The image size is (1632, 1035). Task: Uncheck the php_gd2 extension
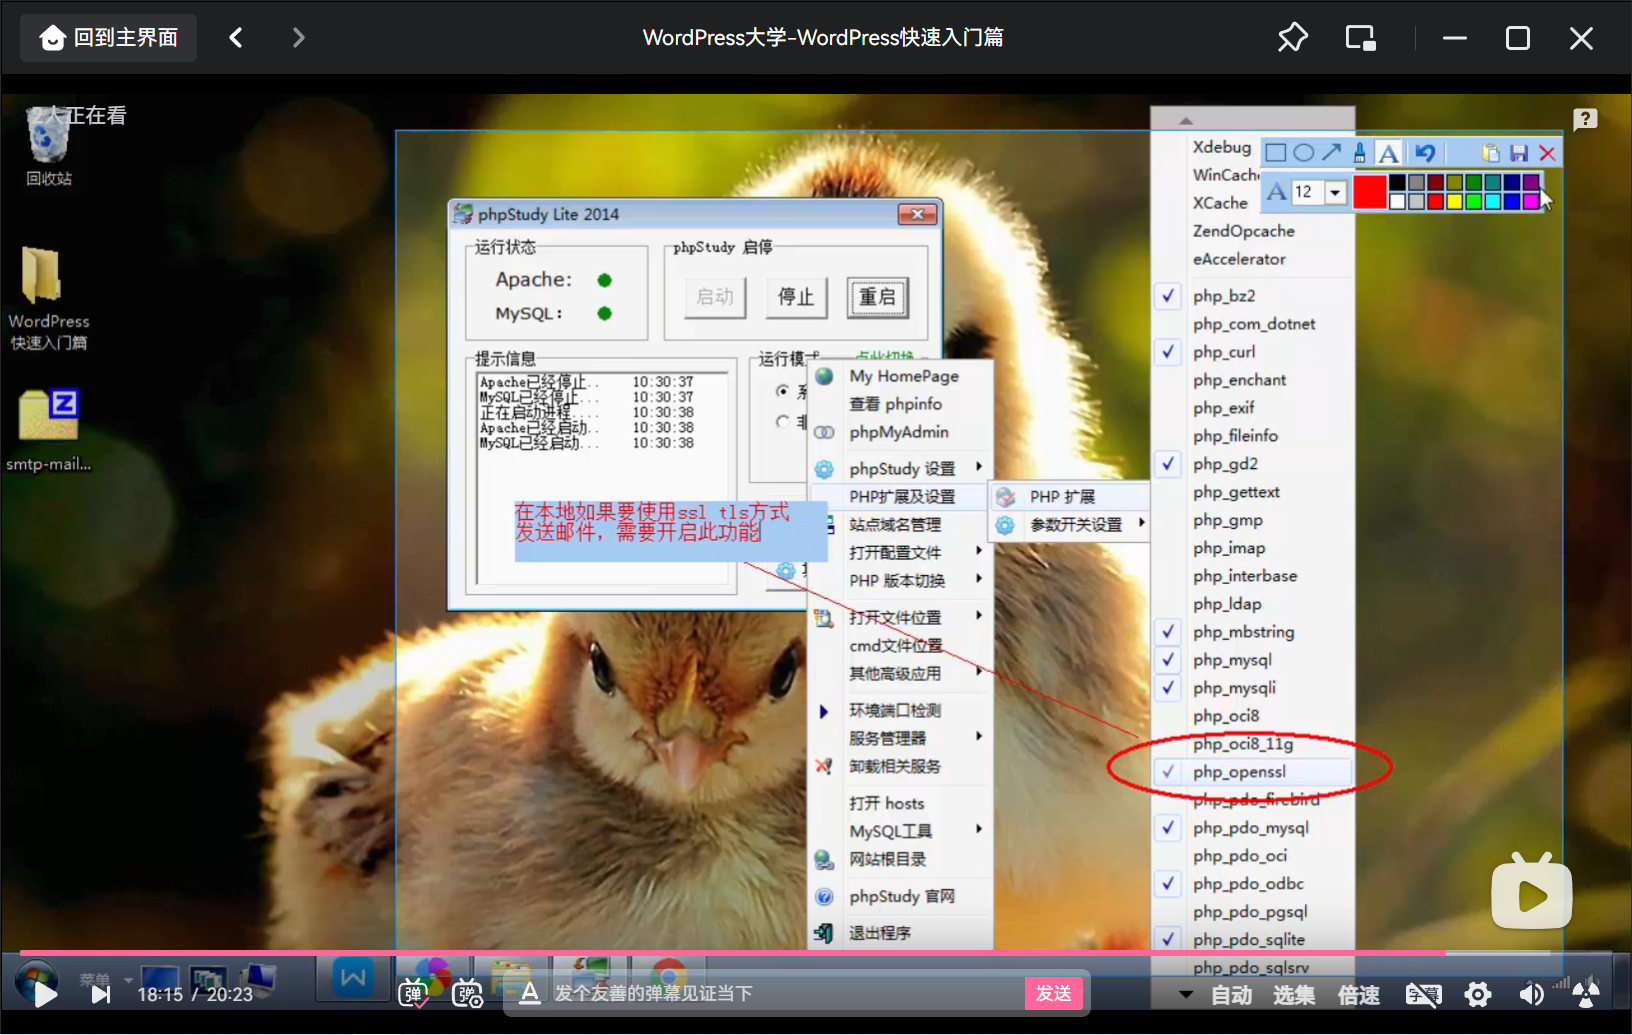pos(1253,464)
